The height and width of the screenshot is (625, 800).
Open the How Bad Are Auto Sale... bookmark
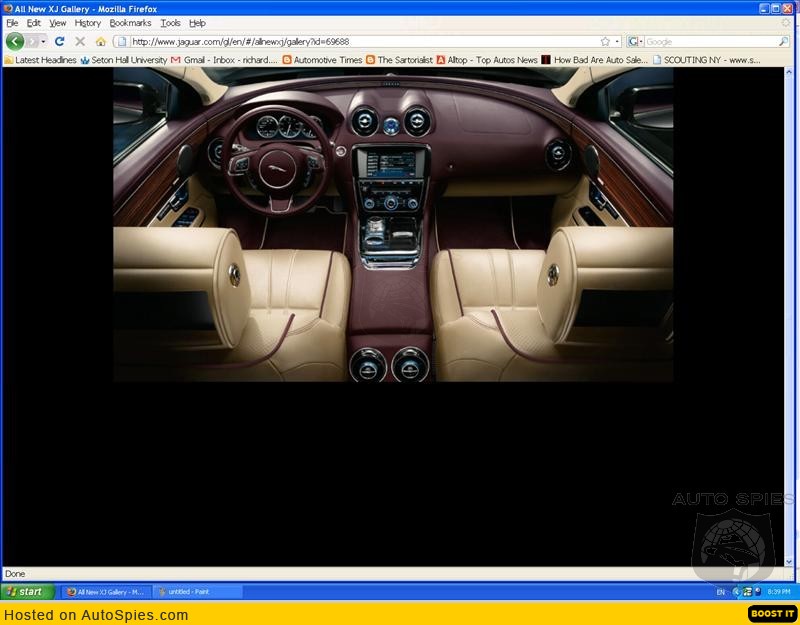point(595,60)
